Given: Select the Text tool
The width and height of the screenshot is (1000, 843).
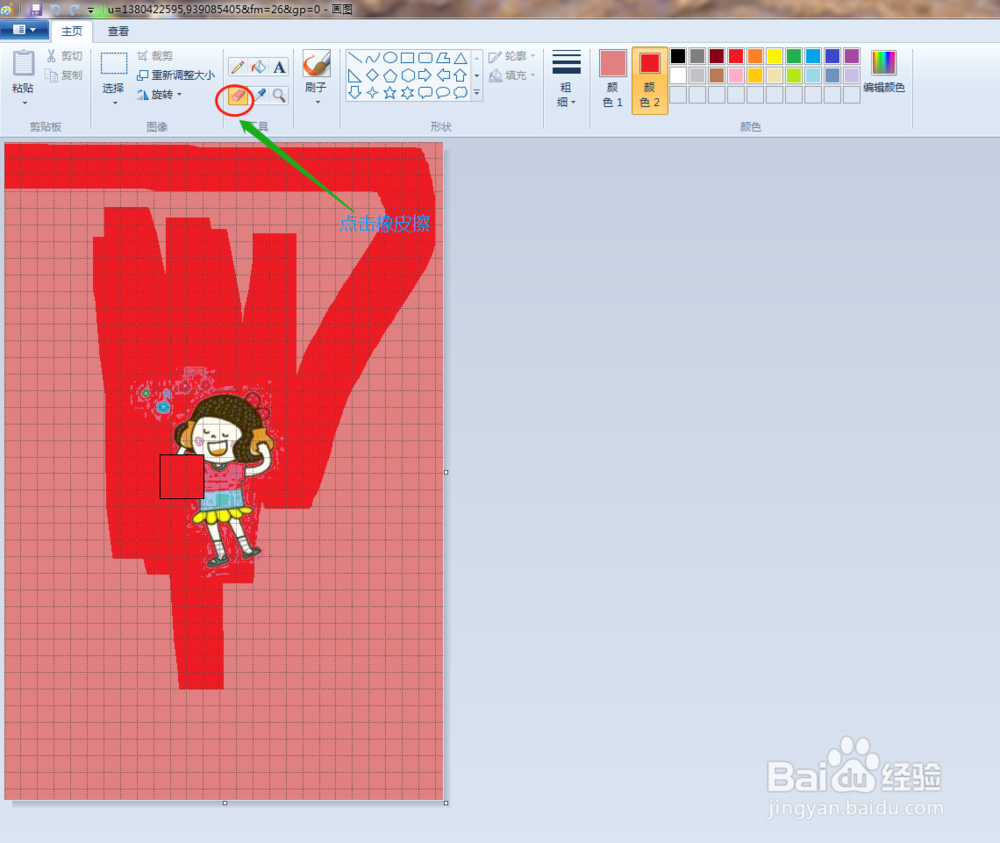Looking at the screenshot, I should click(279, 67).
